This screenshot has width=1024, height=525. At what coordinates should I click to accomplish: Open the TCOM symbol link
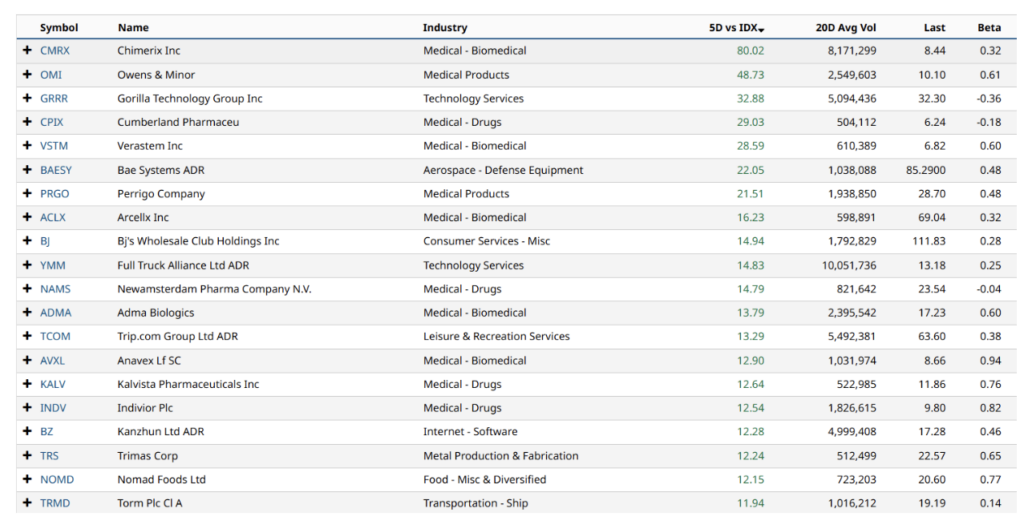coord(55,336)
